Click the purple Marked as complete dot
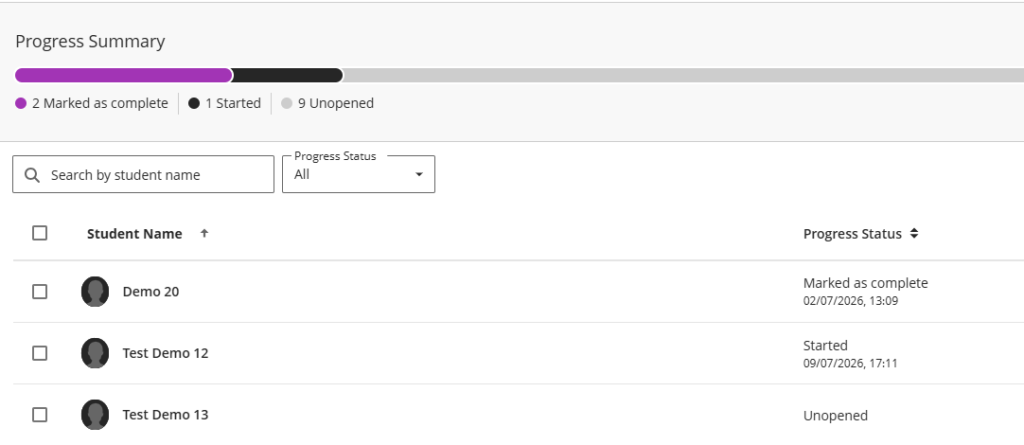The image size is (1024, 445). coord(21,103)
